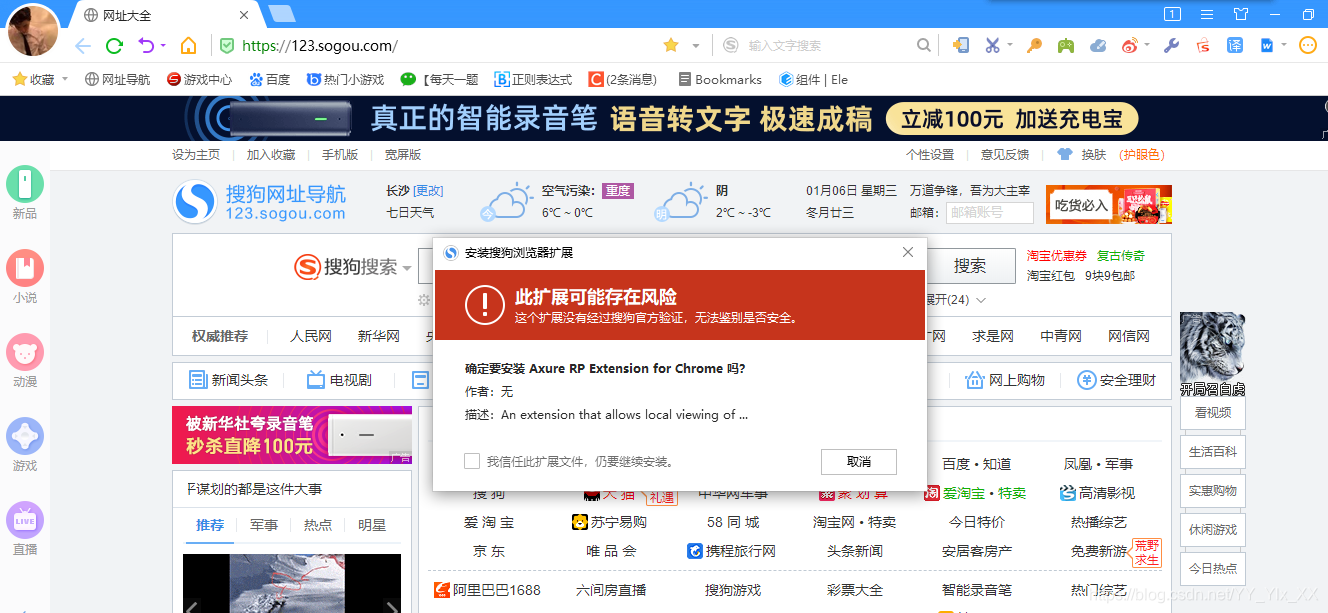The width and height of the screenshot is (1328, 613).
Task: Click the address bar URL
Action: 320,46
